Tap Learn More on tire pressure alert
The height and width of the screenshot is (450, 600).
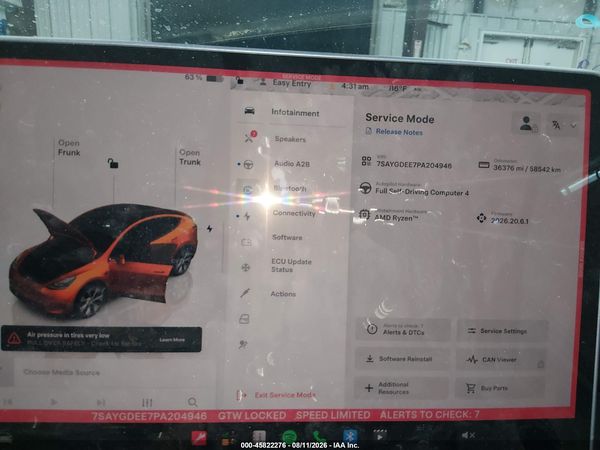tap(172, 340)
